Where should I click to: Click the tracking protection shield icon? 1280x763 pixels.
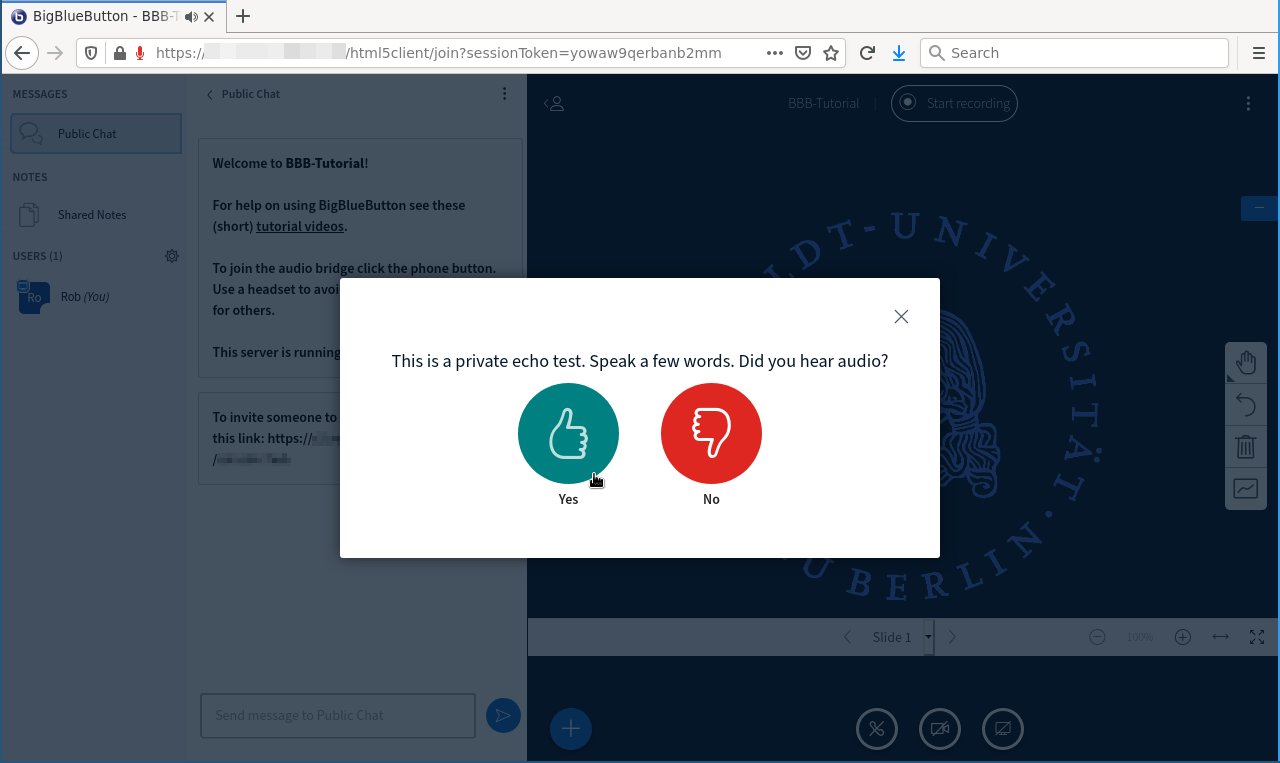tap(91, 53)
